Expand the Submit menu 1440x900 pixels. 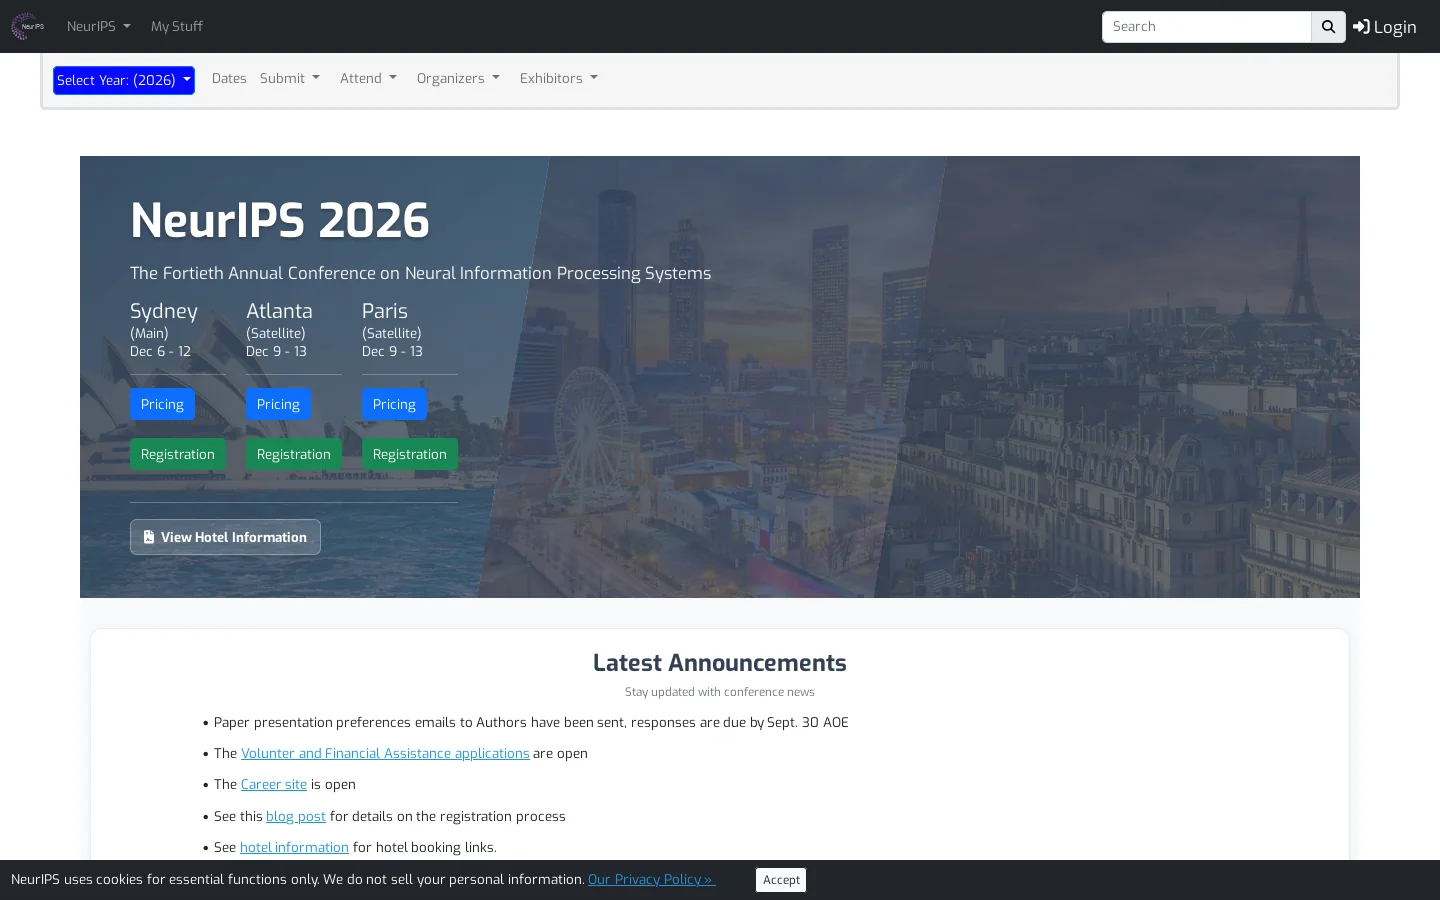tap(290, 78)
